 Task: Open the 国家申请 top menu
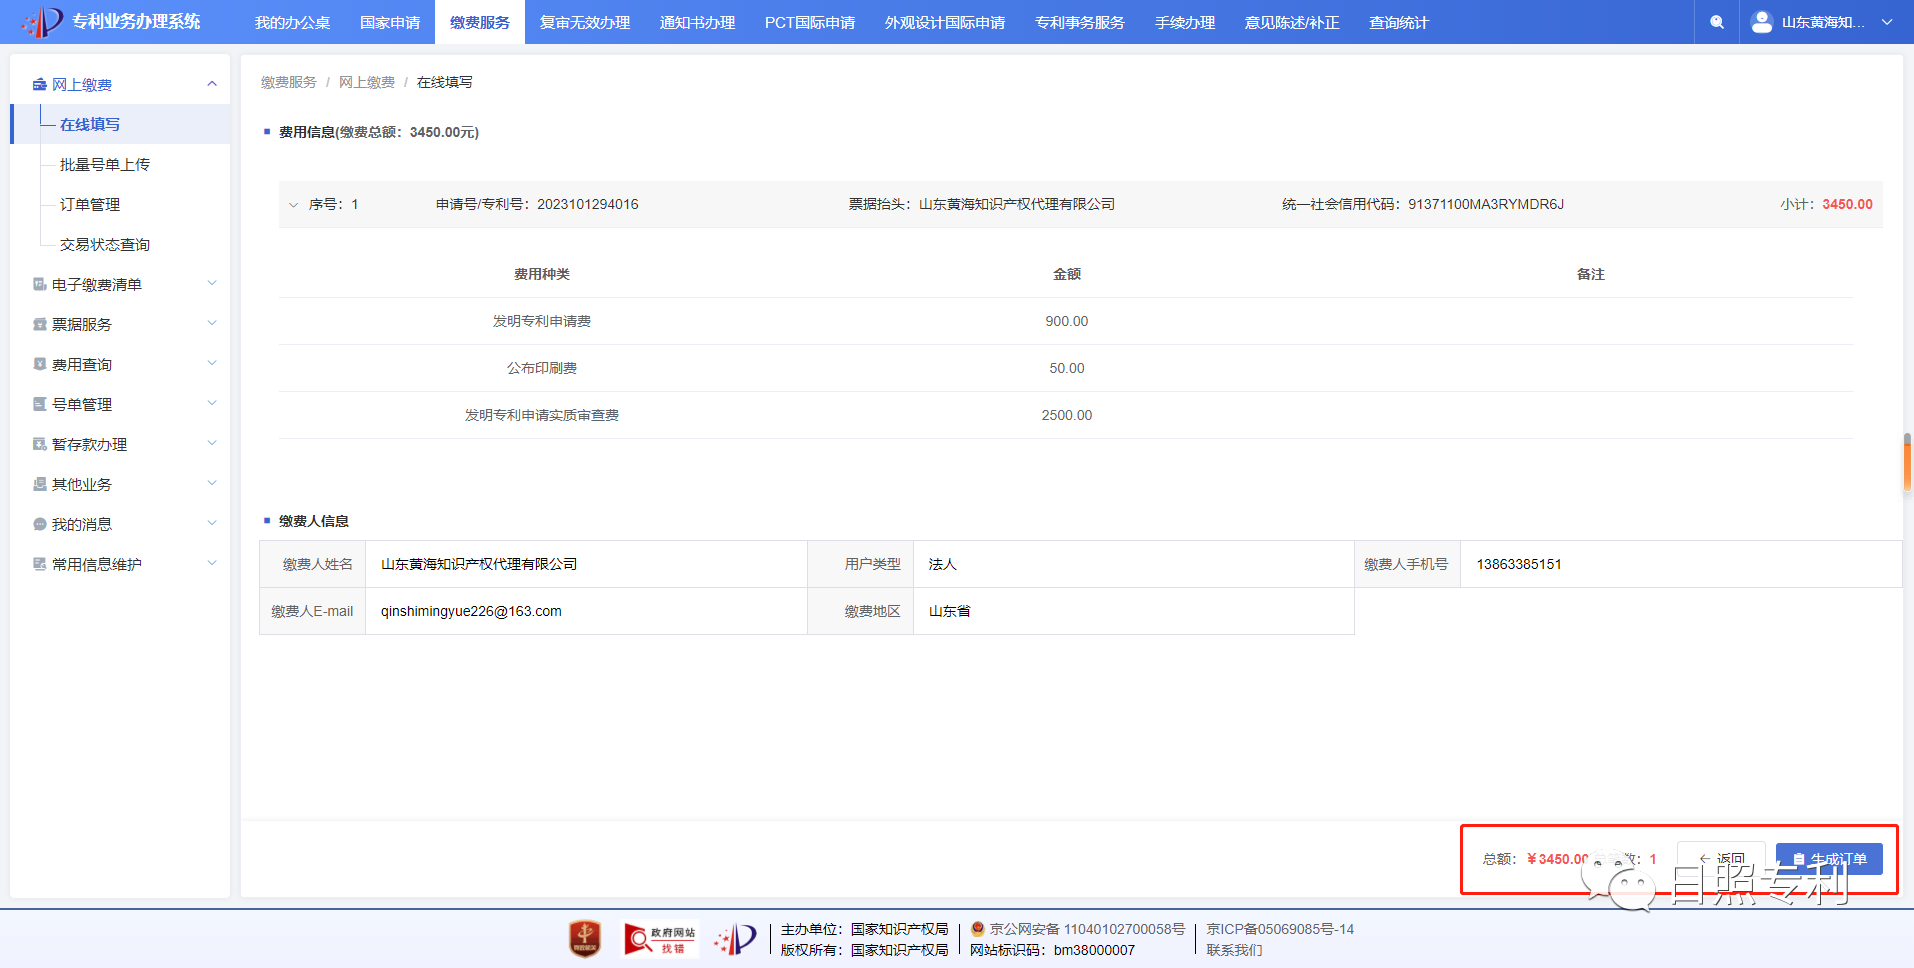pyautogui.click(x=390, y=22)
